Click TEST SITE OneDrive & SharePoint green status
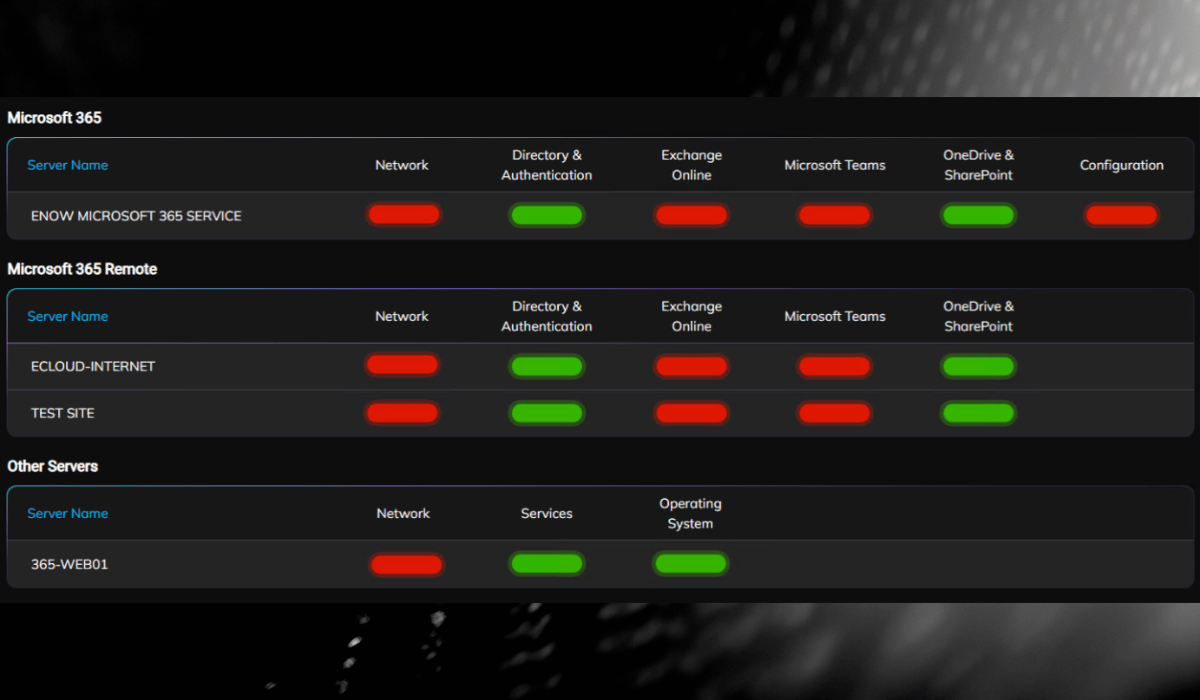 pos(979,413)
